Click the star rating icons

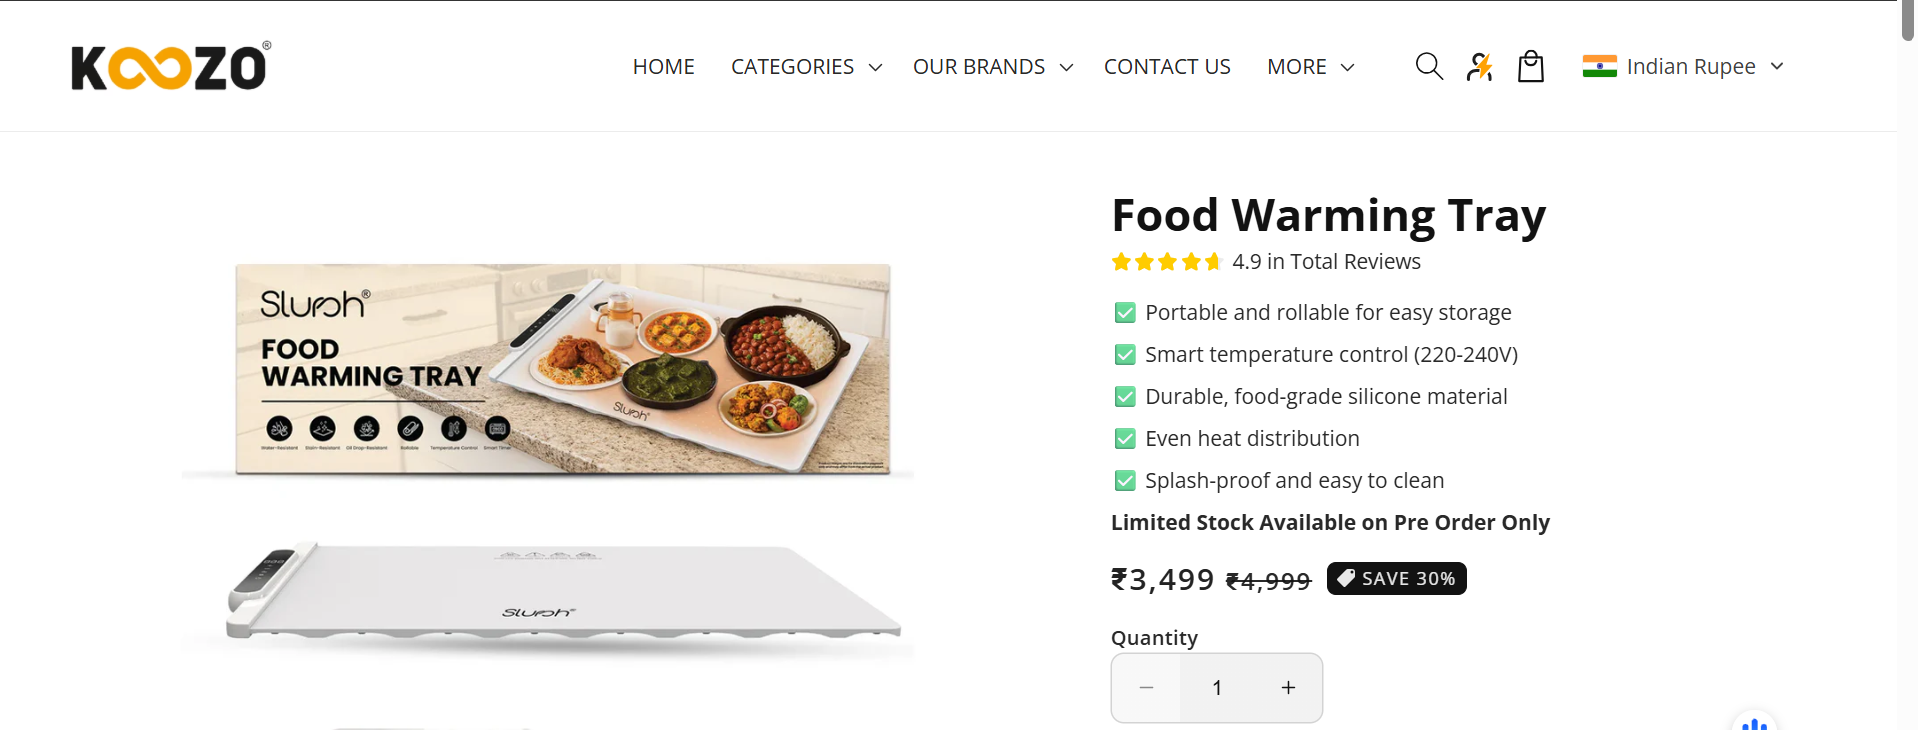(1166, 262)
